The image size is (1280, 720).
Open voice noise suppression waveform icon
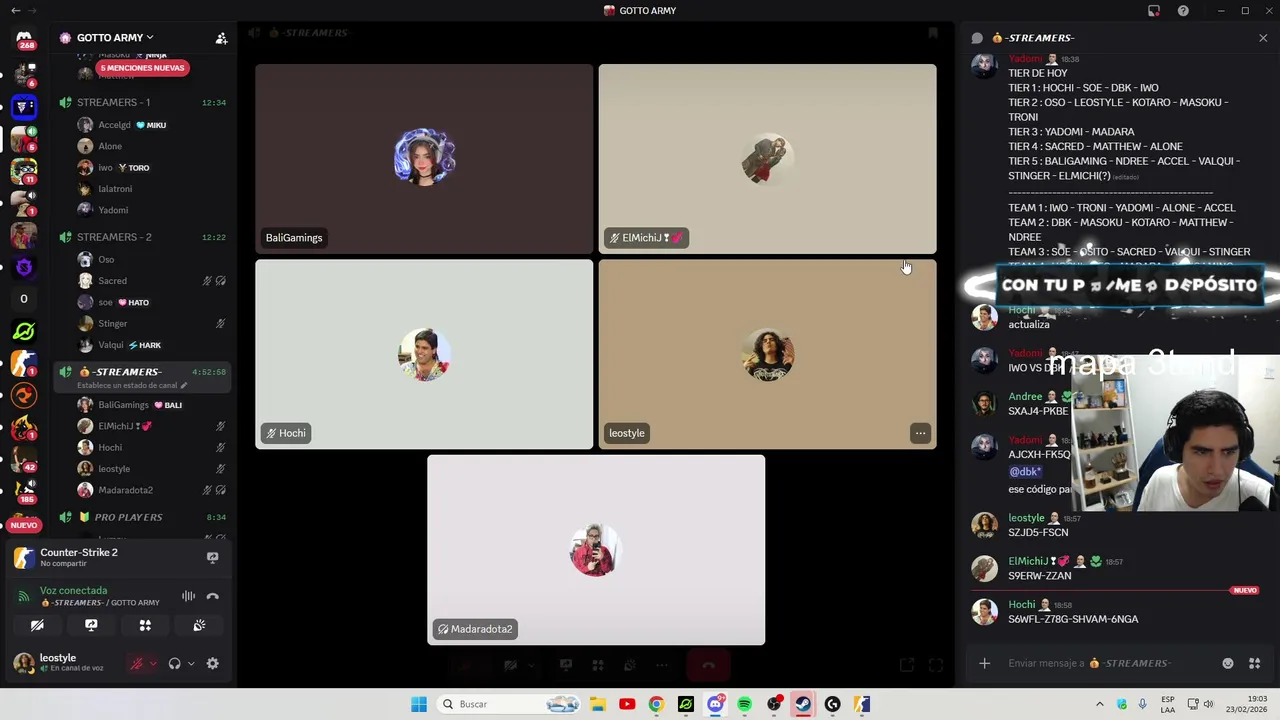tap(188, 596)
